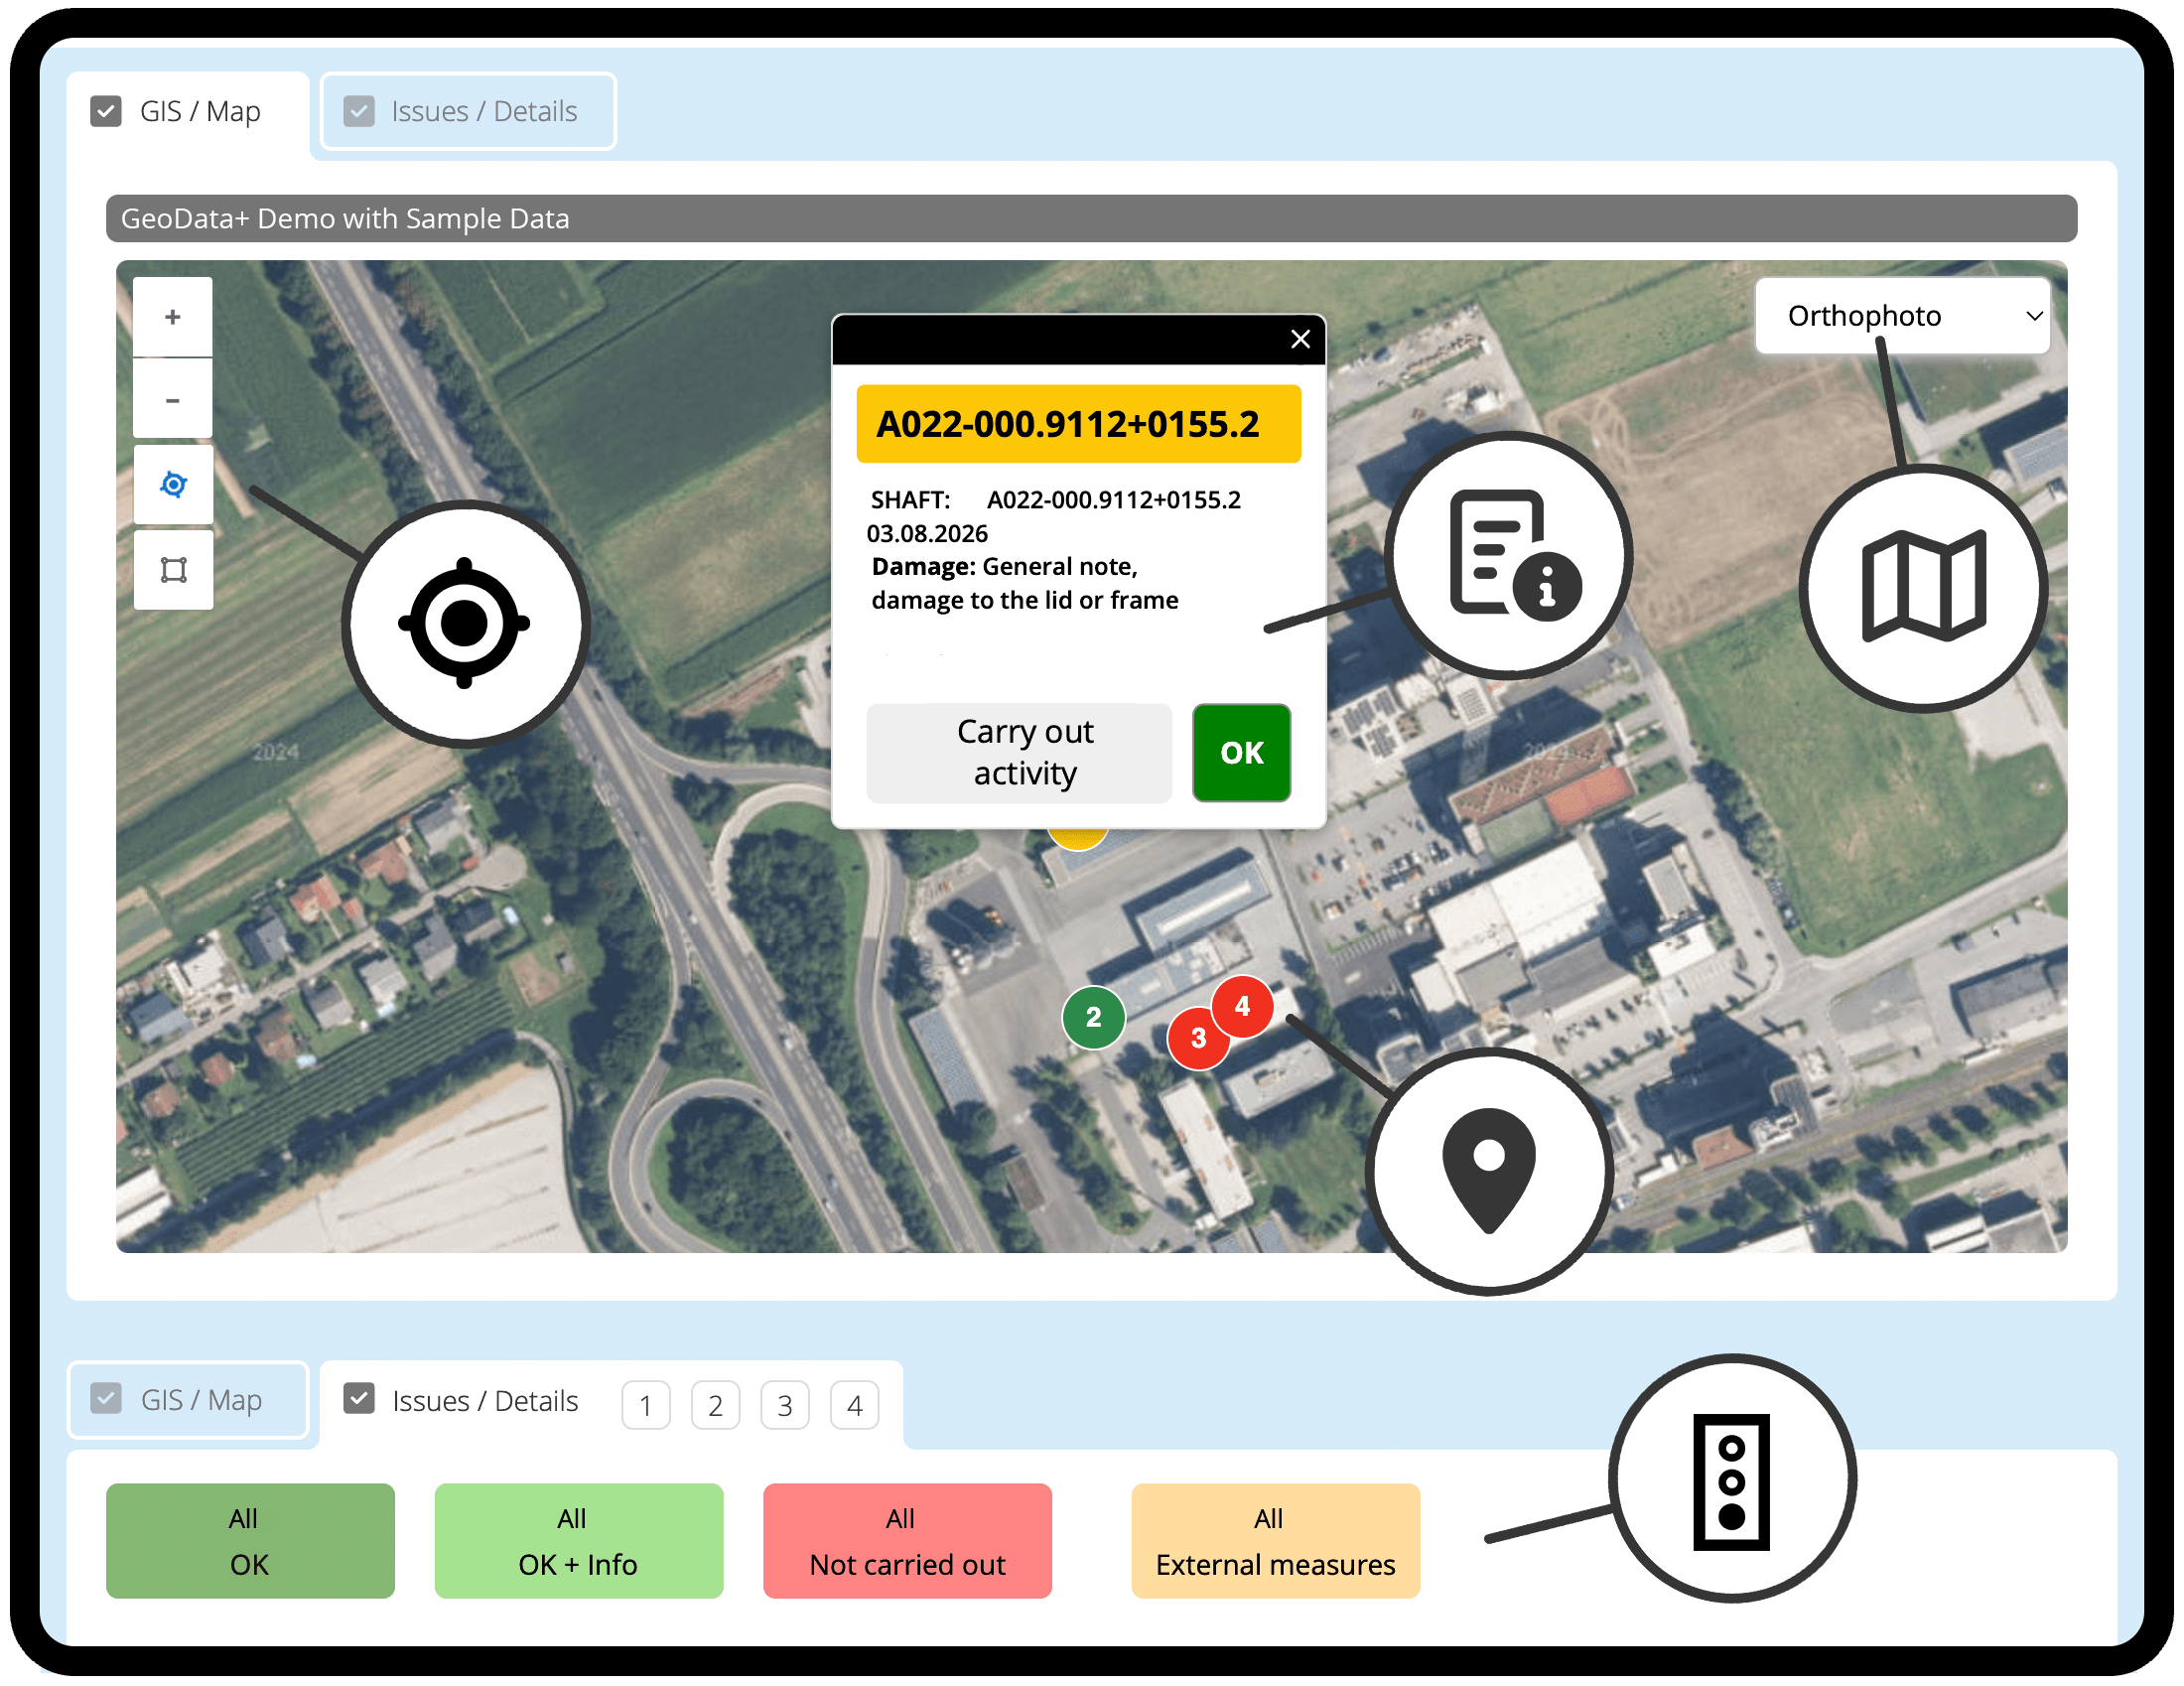Click the zoom in control on the map
2184x1686 pixels.
172,315
